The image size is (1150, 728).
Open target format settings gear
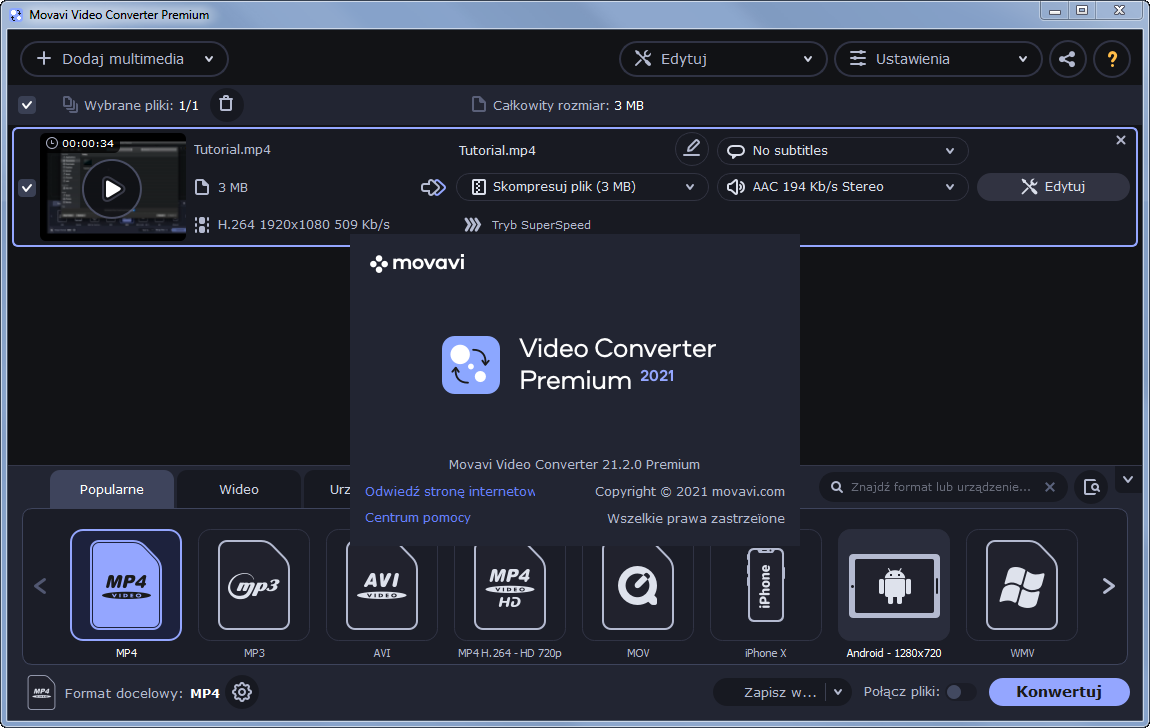pos(242,692)
